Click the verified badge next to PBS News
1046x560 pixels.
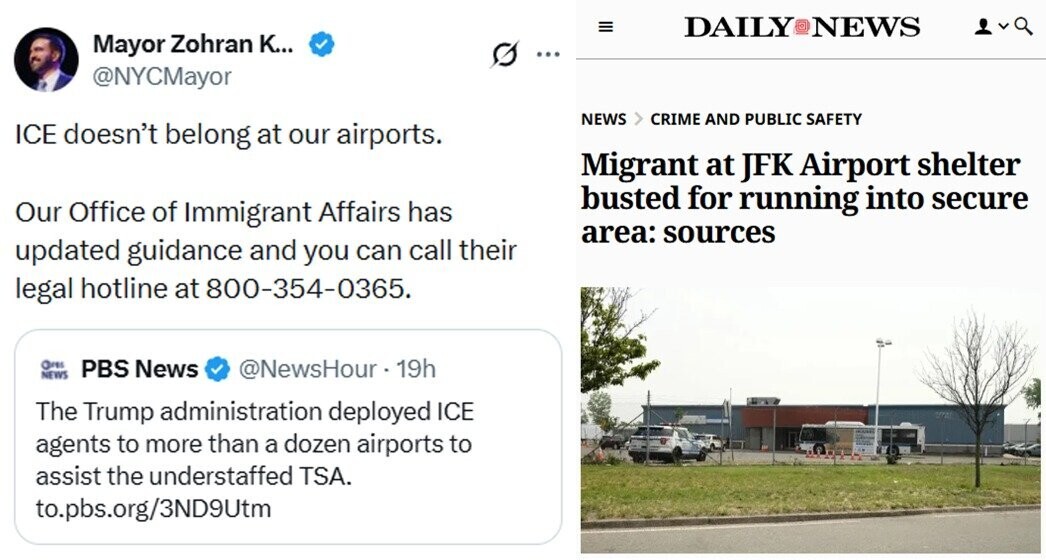point(217,369)
